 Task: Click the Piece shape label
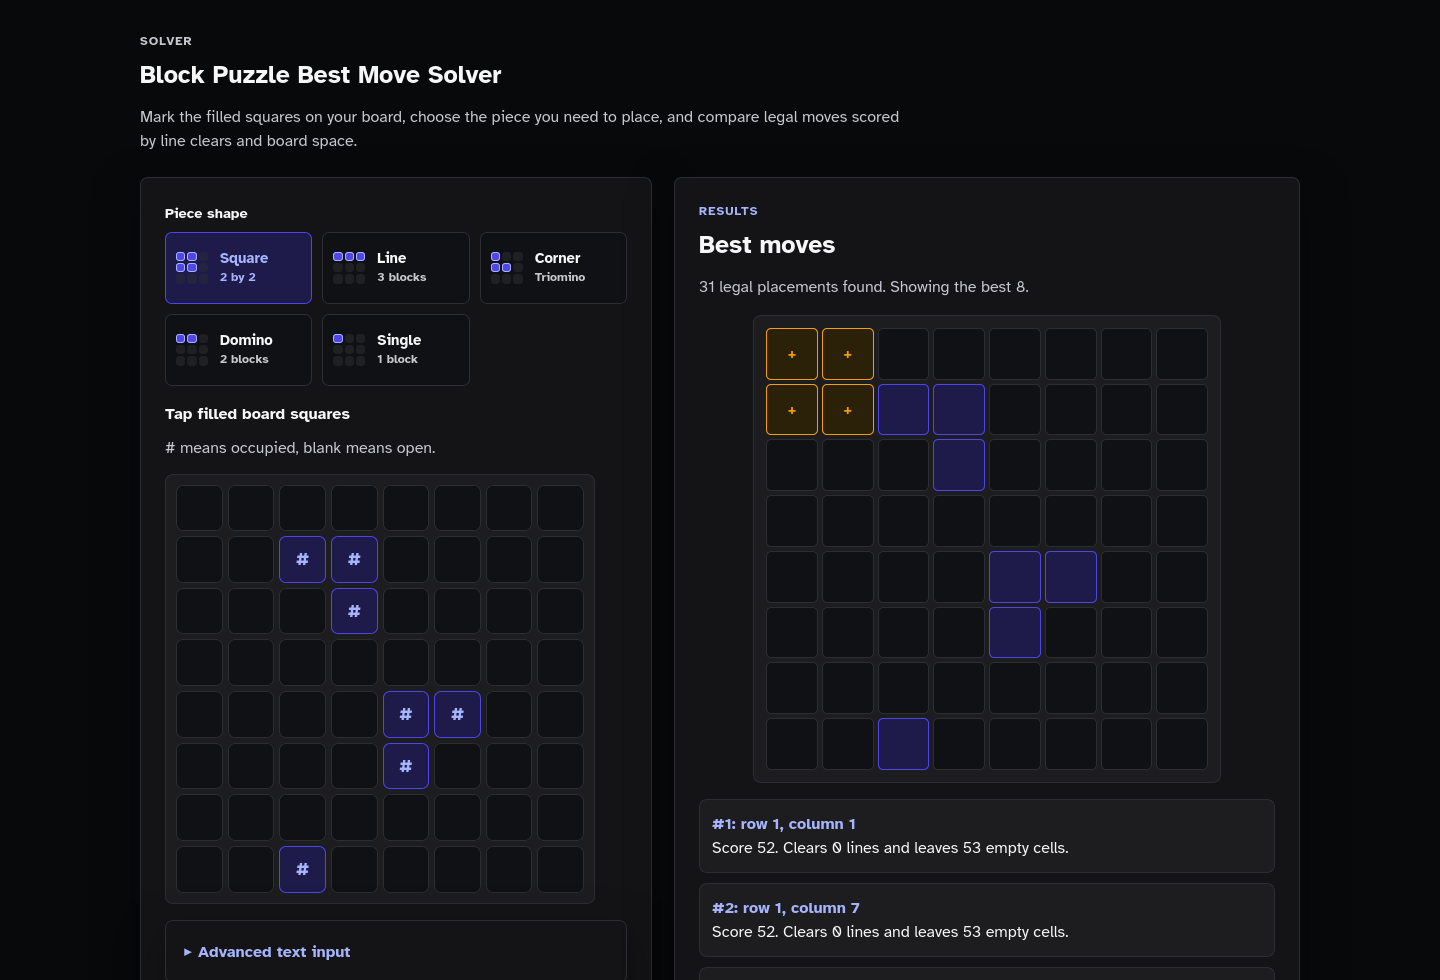206,213
